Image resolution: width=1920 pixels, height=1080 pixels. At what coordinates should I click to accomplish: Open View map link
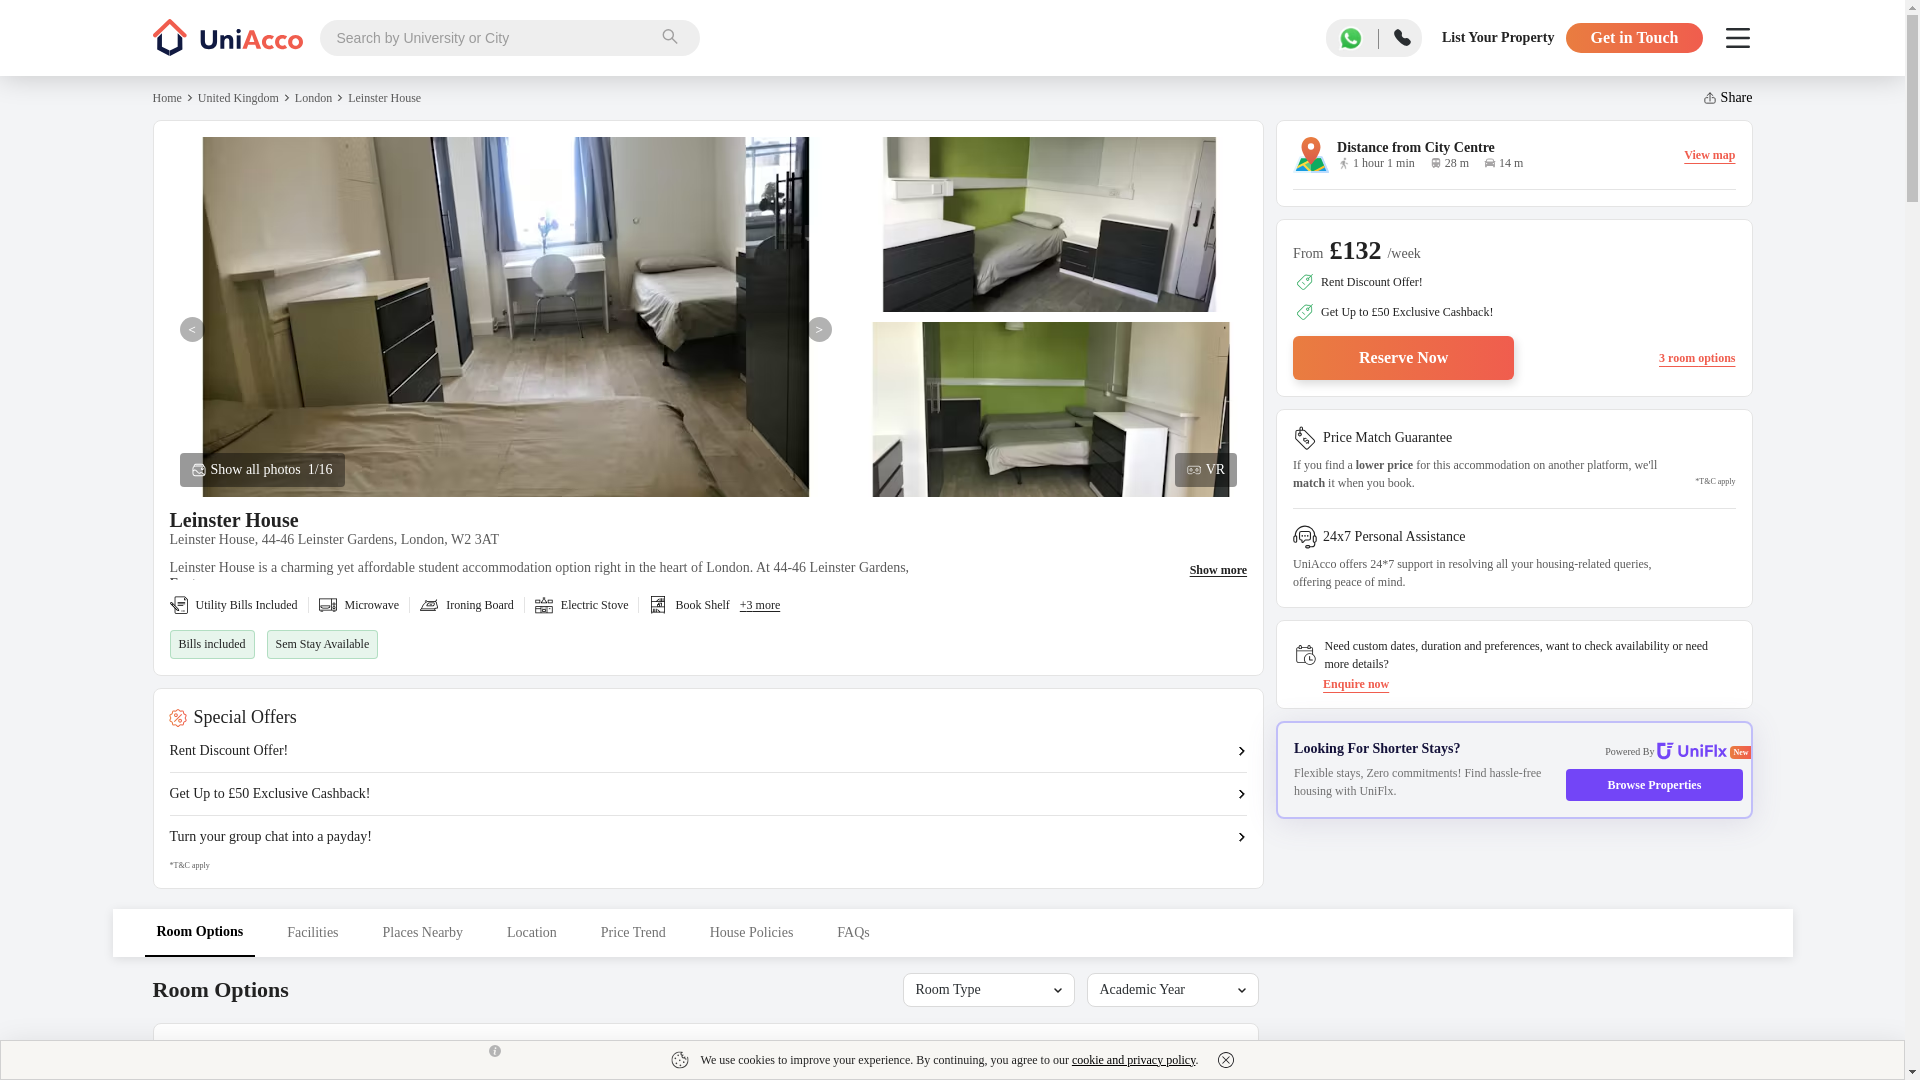pyautogui.click(x=1709, y=155)
